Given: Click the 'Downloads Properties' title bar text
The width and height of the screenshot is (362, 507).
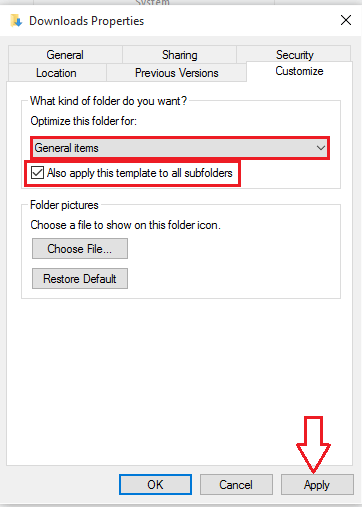Looking at the screenshot, I should click(x=87, y=21).
